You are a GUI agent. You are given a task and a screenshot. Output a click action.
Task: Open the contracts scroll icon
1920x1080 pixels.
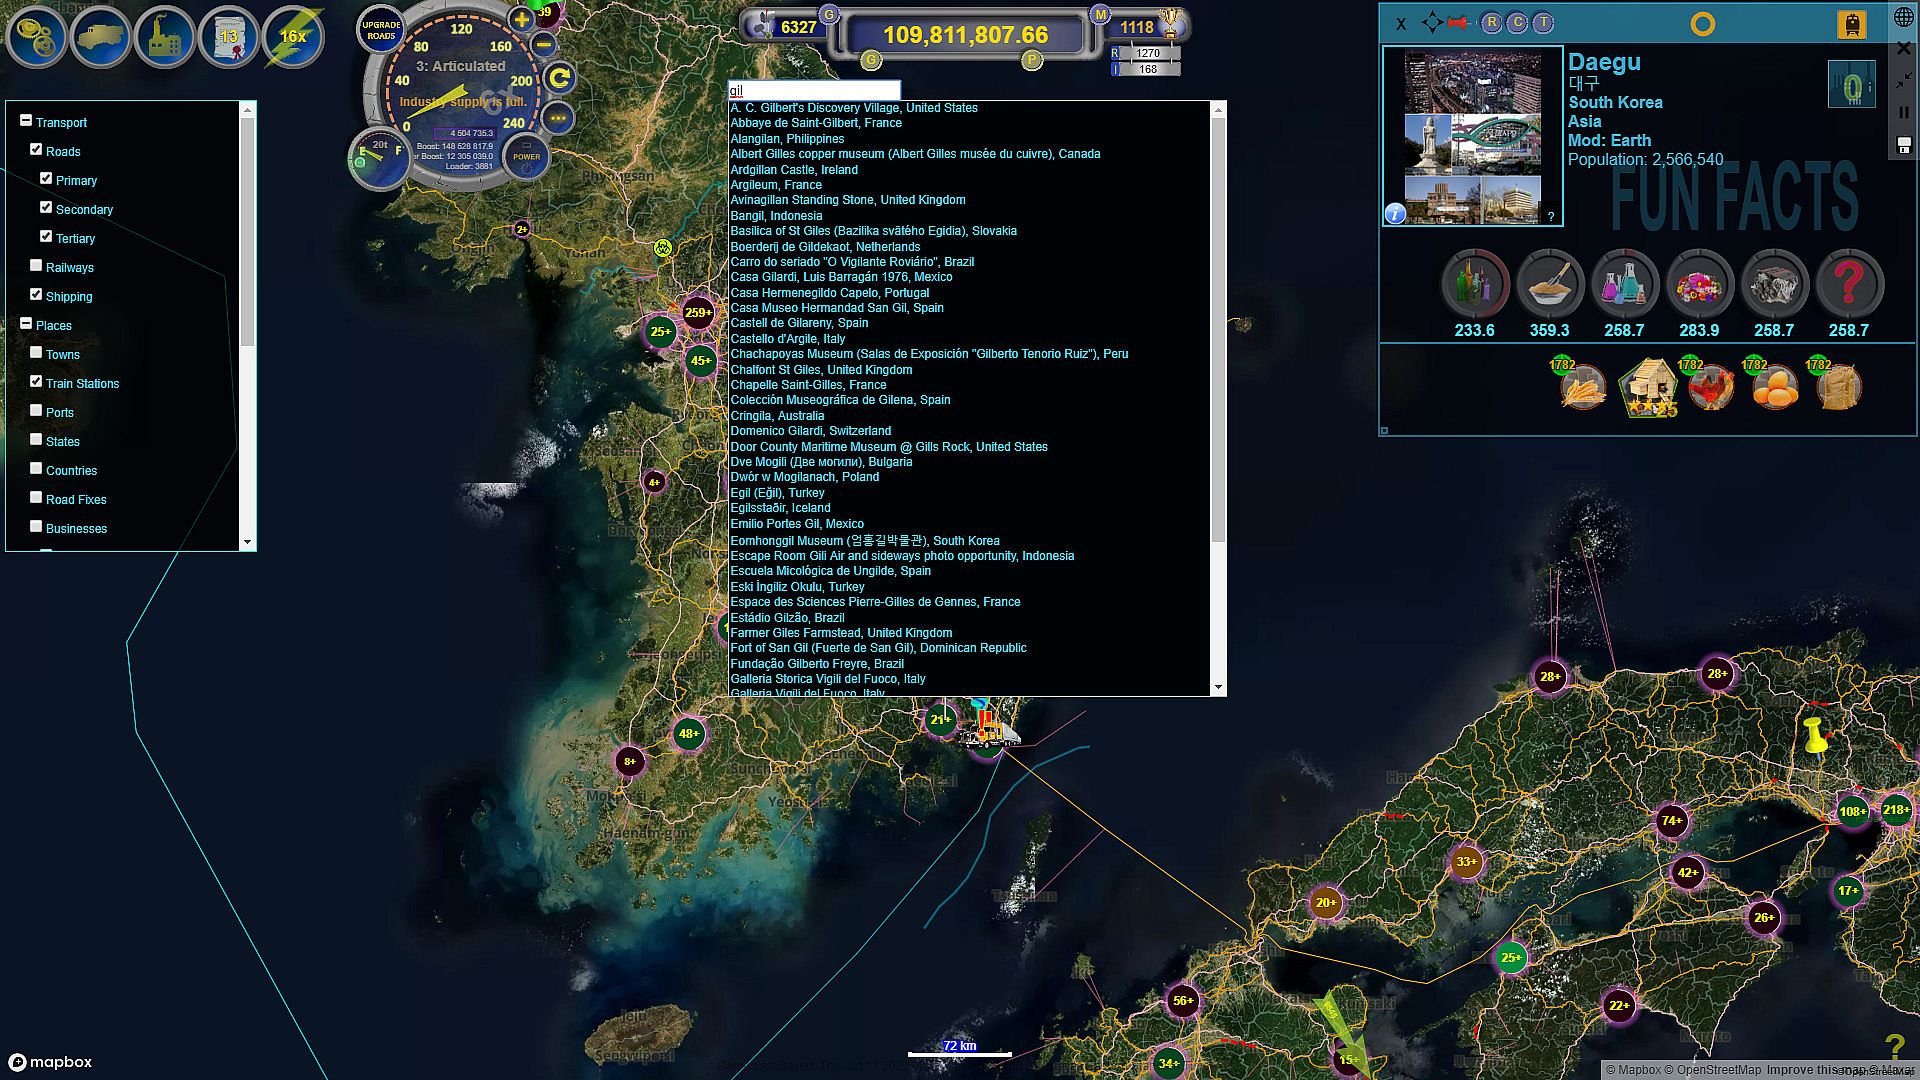click(229, 37)
